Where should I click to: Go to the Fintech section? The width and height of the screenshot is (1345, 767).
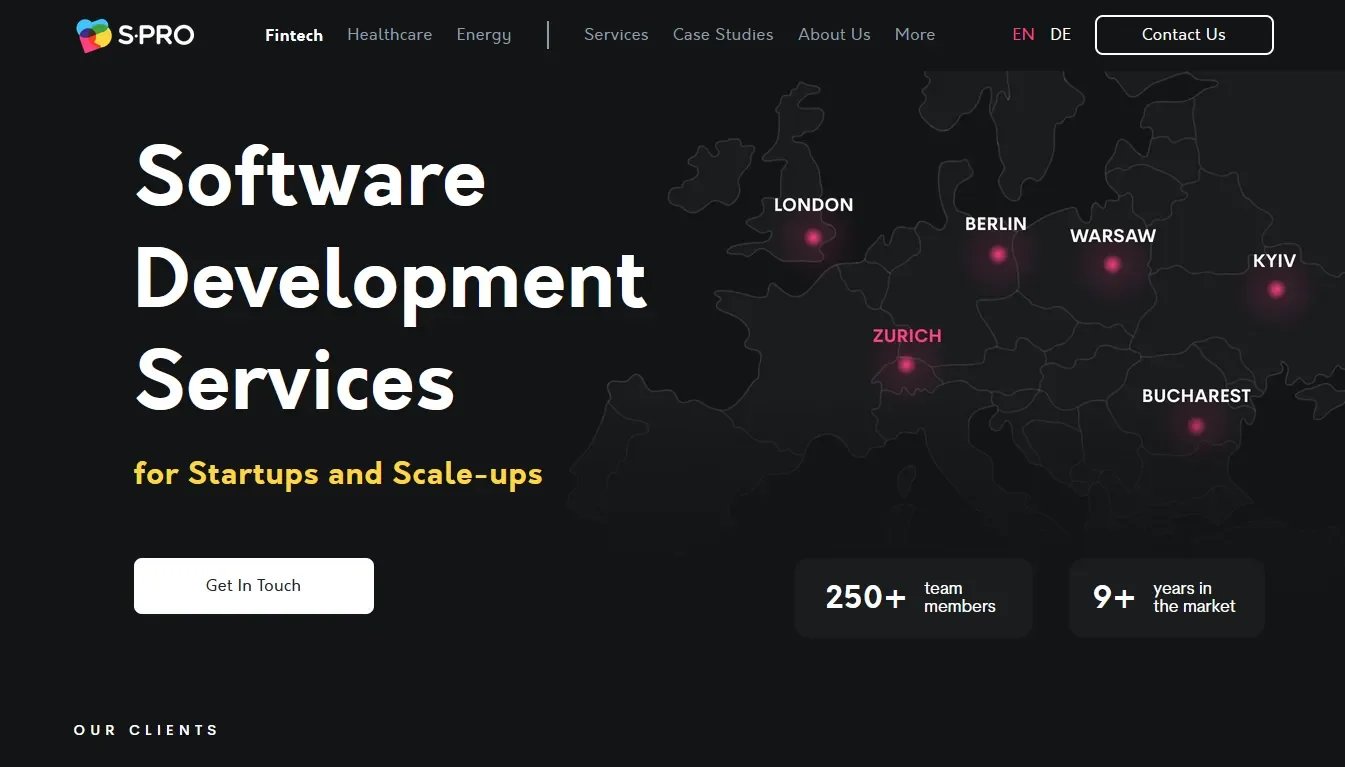tap(294, 35)
